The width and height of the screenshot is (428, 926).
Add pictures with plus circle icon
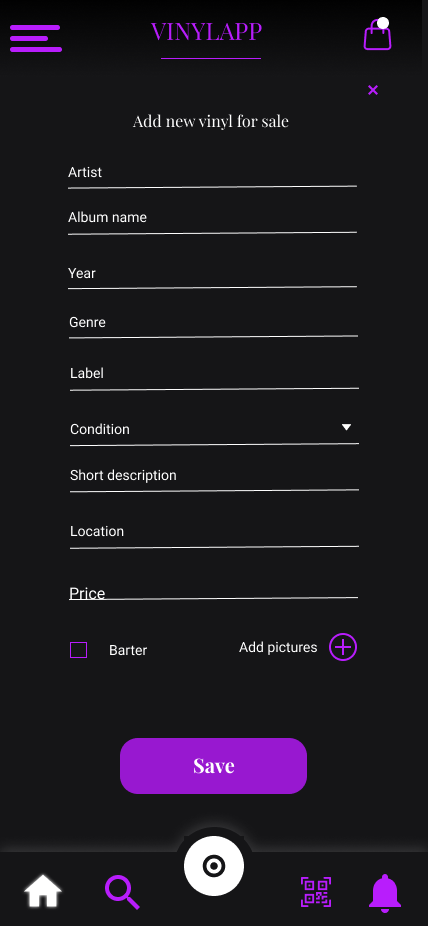[x=343, y=647]
